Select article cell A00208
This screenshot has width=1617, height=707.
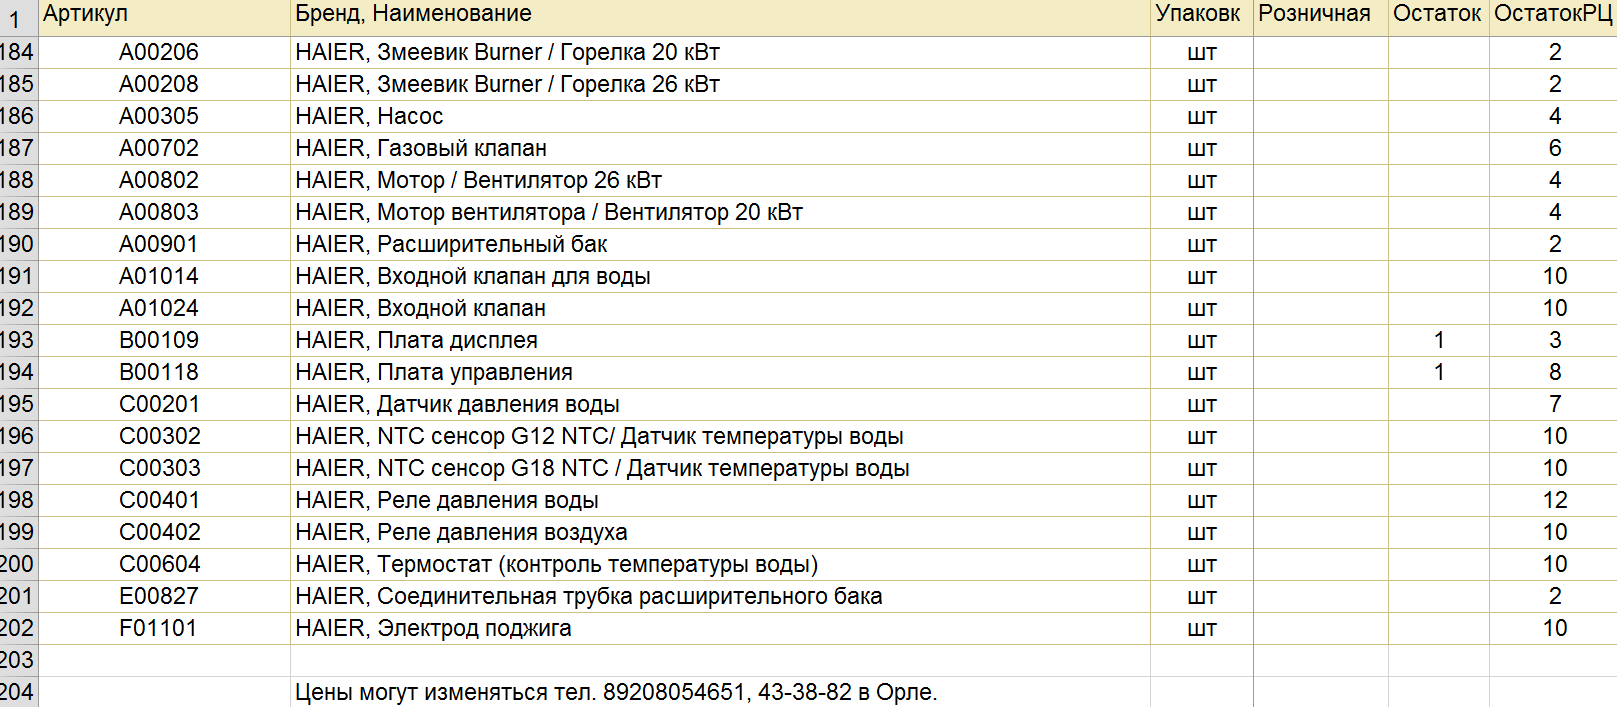(164, 85)
